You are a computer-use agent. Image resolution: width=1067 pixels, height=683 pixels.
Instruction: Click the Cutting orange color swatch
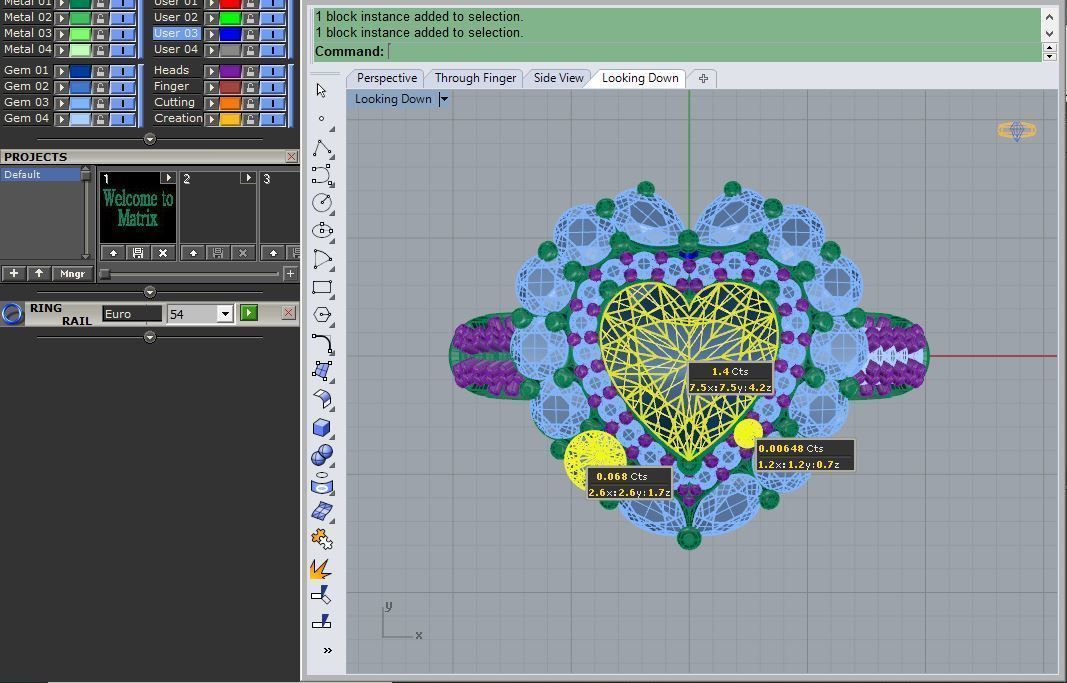[231, 103]
